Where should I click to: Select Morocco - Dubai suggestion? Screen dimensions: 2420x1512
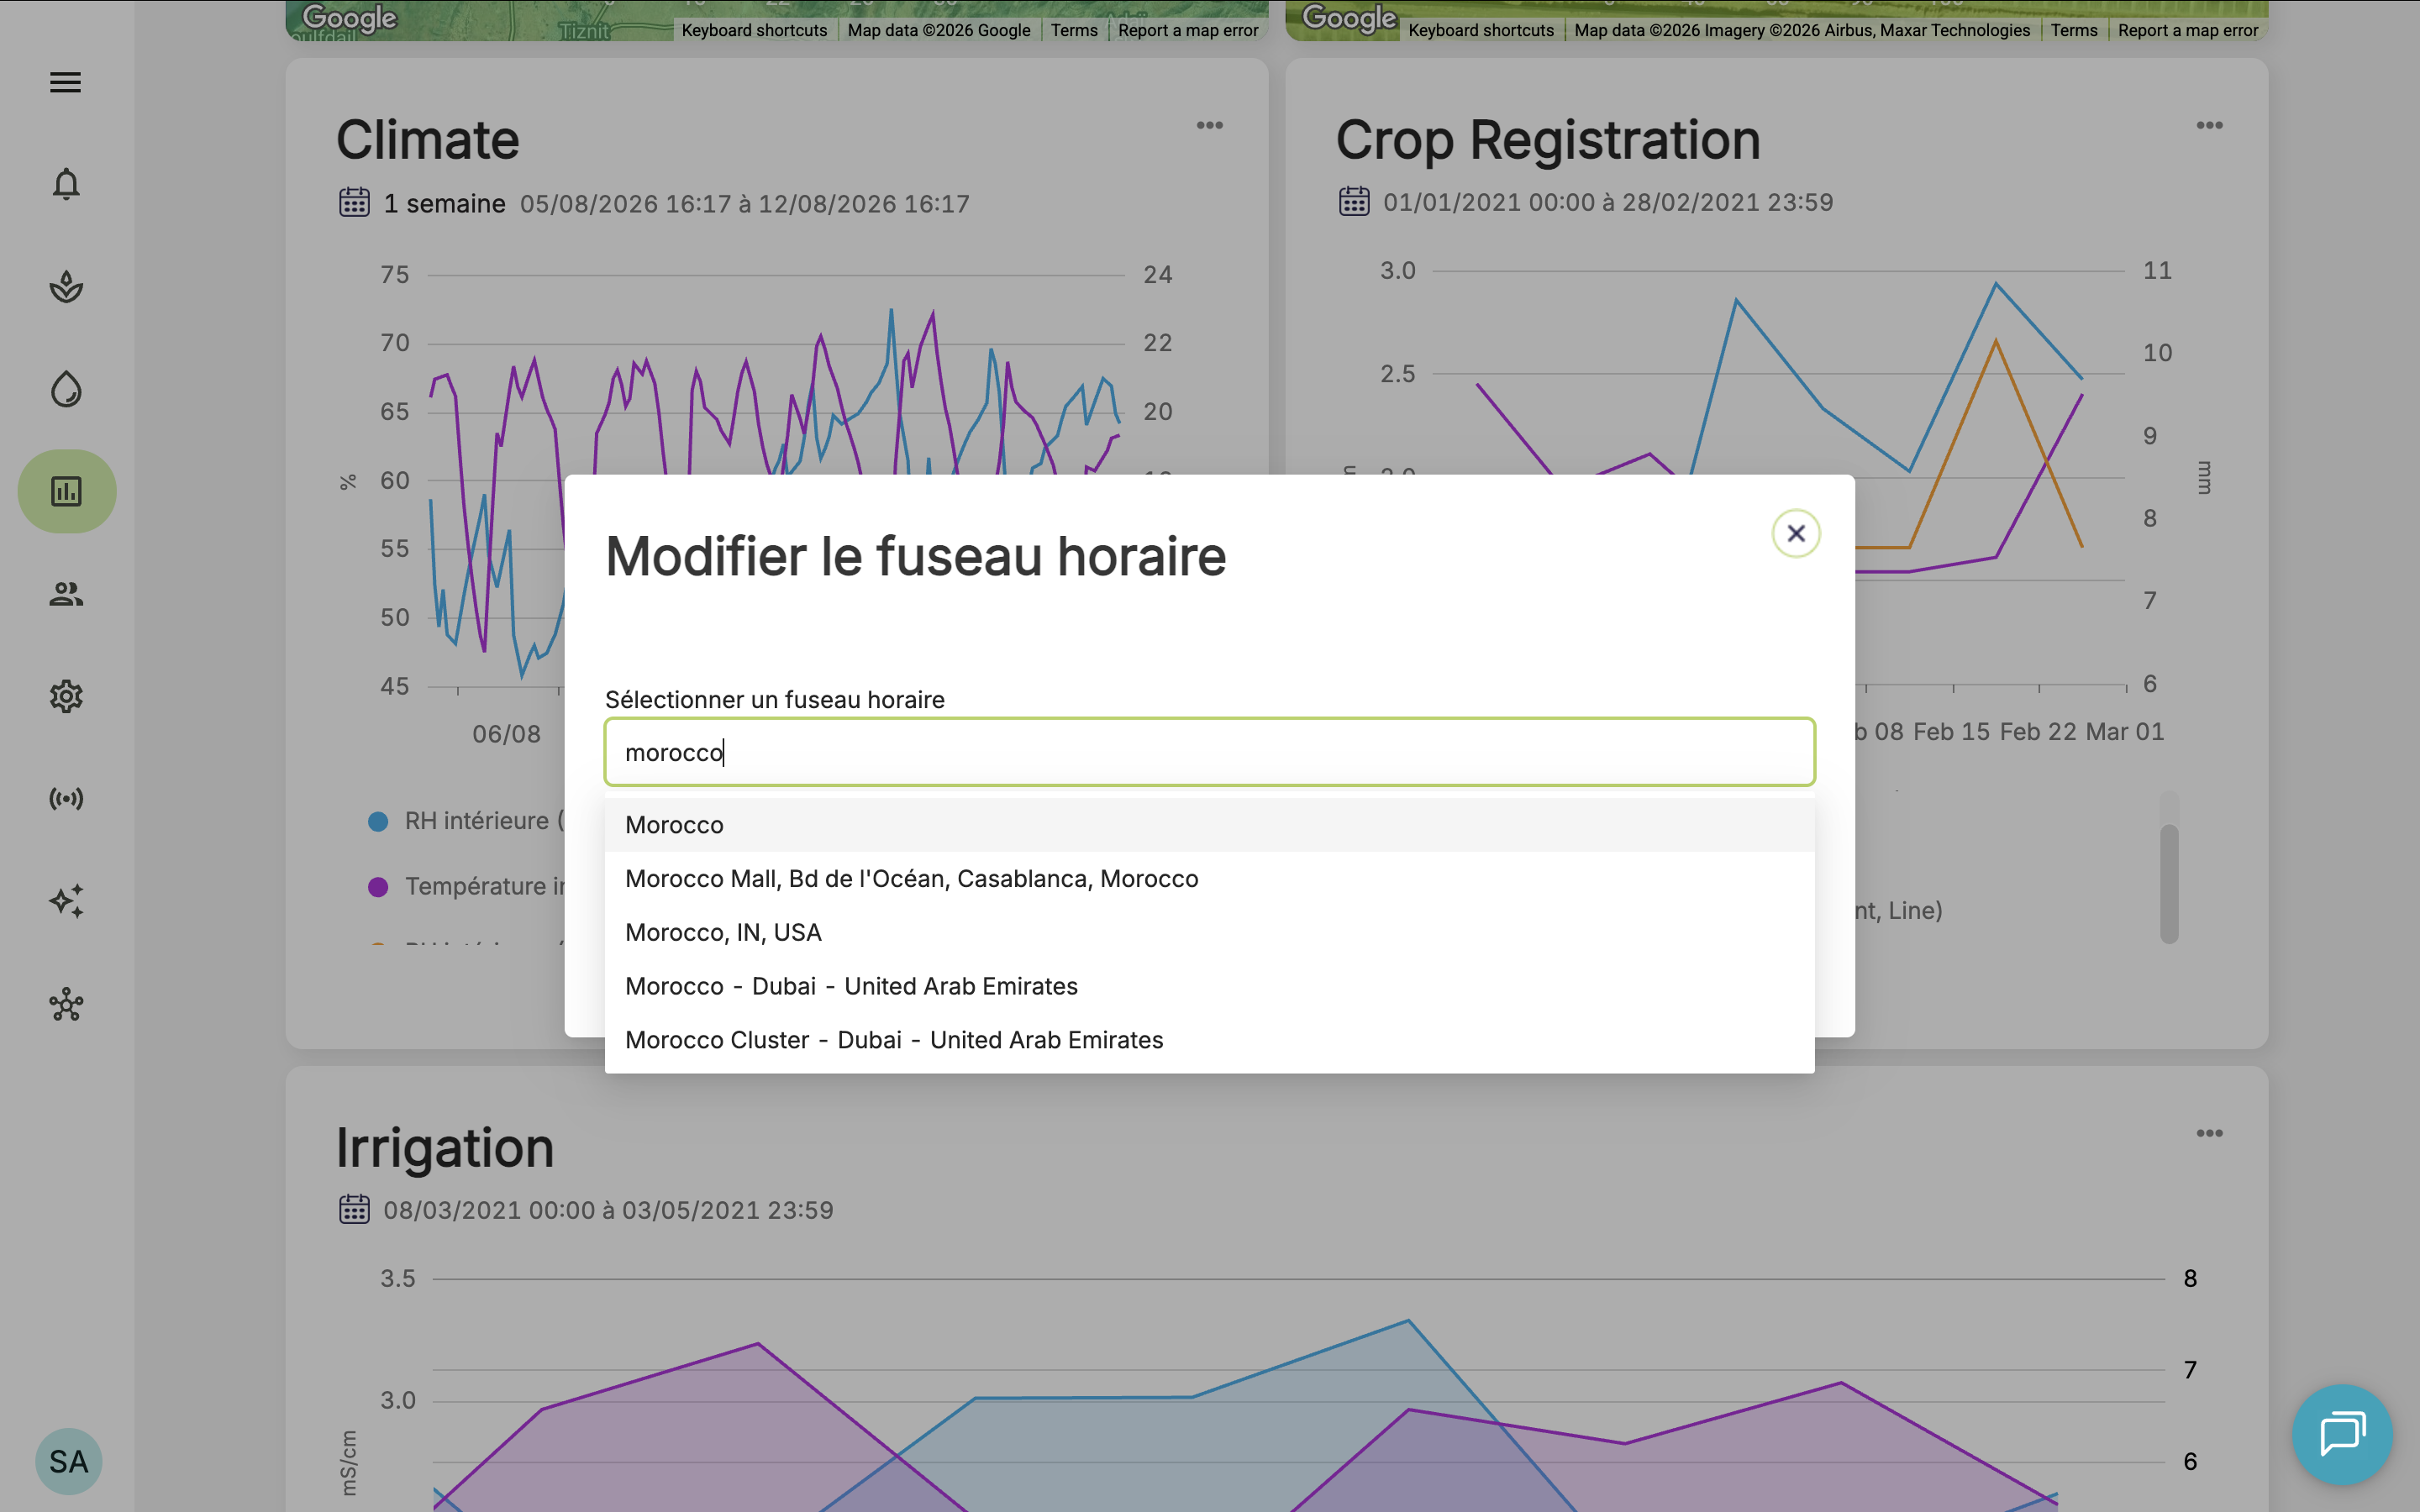1210,987
